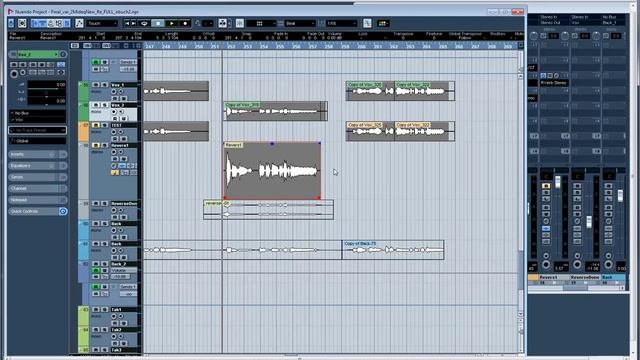
Task: Mute the Vox_2 track
Action: click(x=96, y=105)
